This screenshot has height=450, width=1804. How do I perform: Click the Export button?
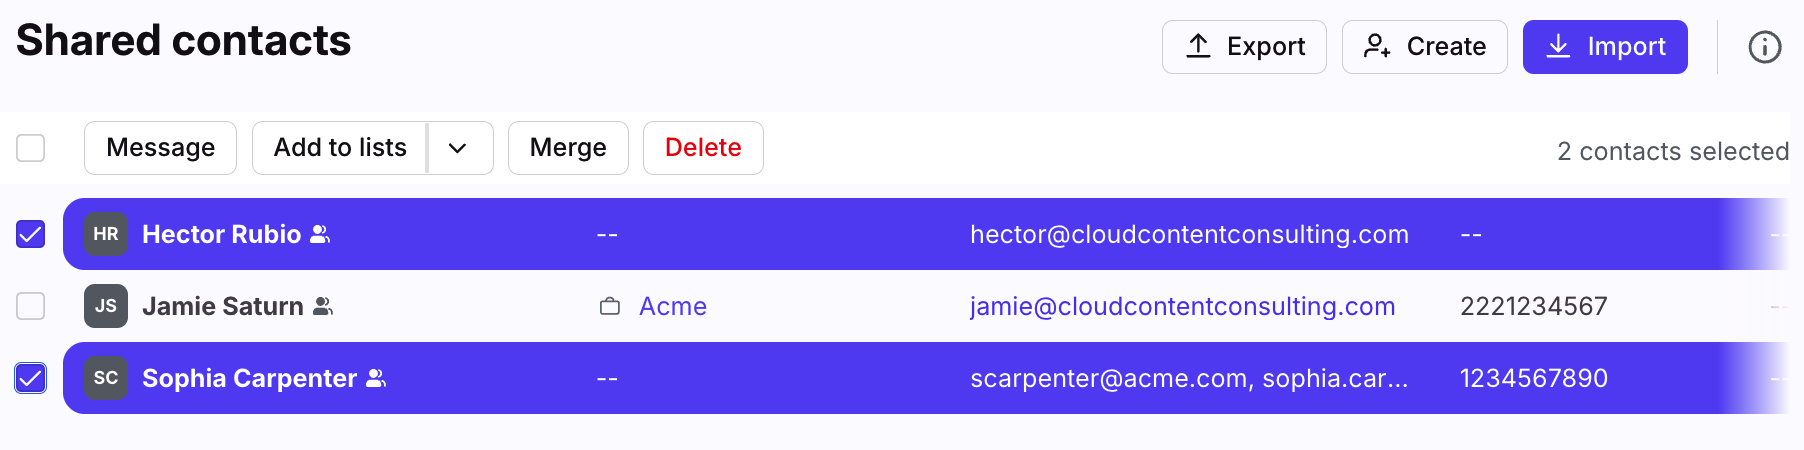point(1244,47)
